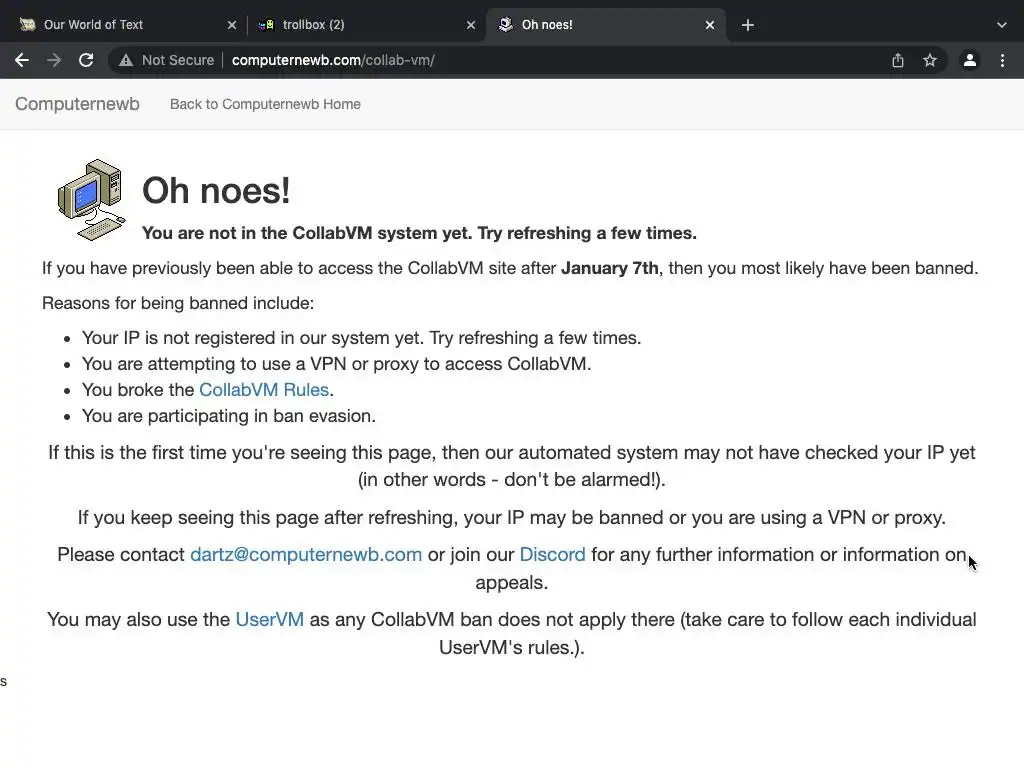
Task: Click the forward navigation arrow
Action: pyautogui.click(x=54, y=60)
